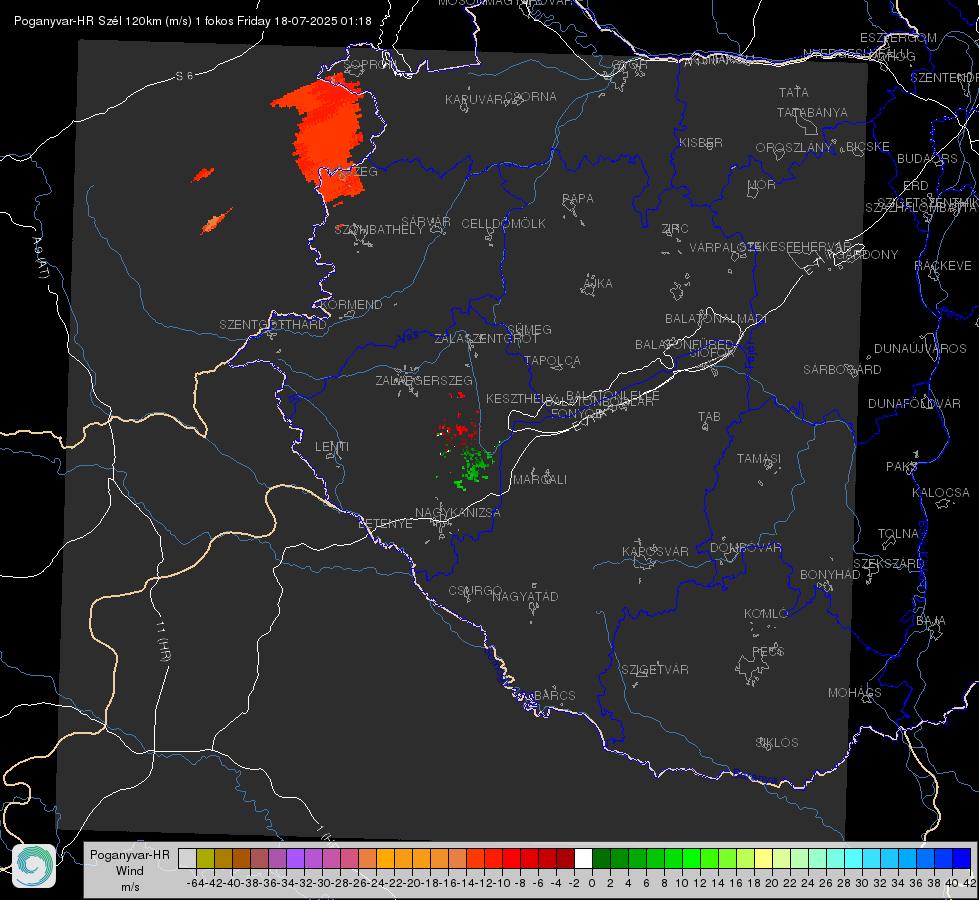Click the pale orange elongated echo west of Szombathely
This screenshot has width=979, height=900.
(216, 220)
